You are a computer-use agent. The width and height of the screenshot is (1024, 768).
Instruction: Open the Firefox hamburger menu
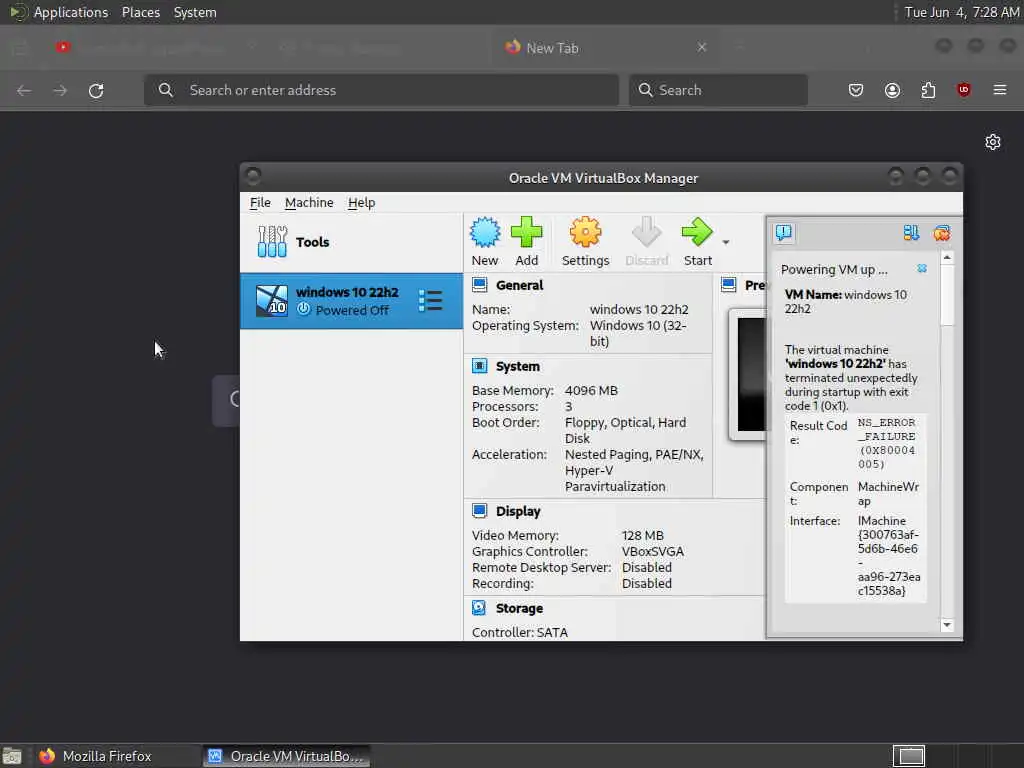1000,90
